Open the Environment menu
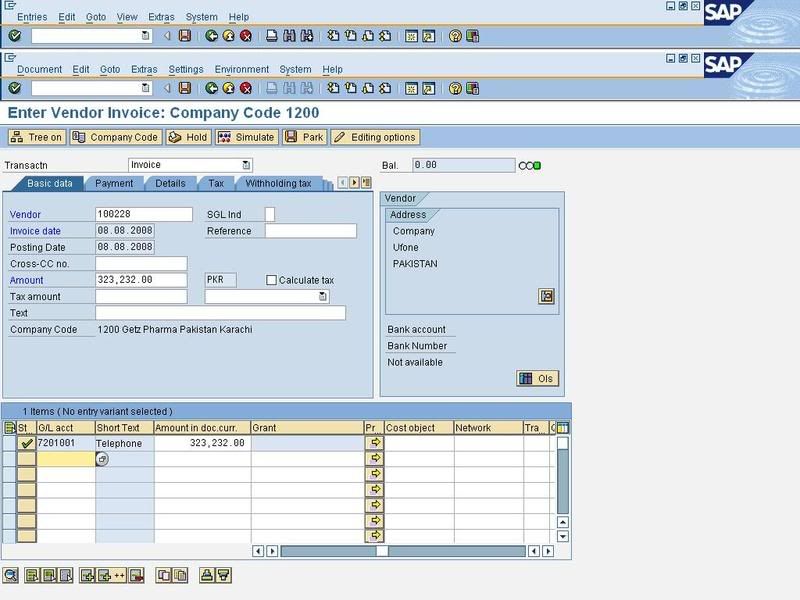800x600 pixels. [241, 69]
